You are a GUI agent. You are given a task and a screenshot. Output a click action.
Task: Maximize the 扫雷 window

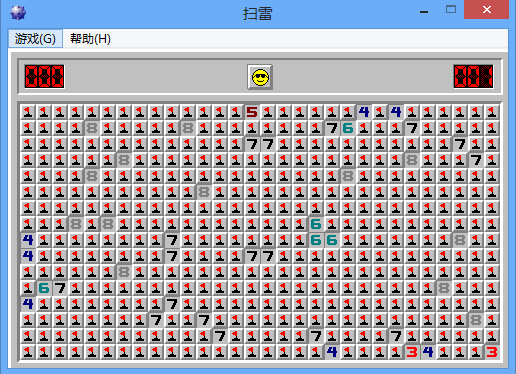click(451, 9)
